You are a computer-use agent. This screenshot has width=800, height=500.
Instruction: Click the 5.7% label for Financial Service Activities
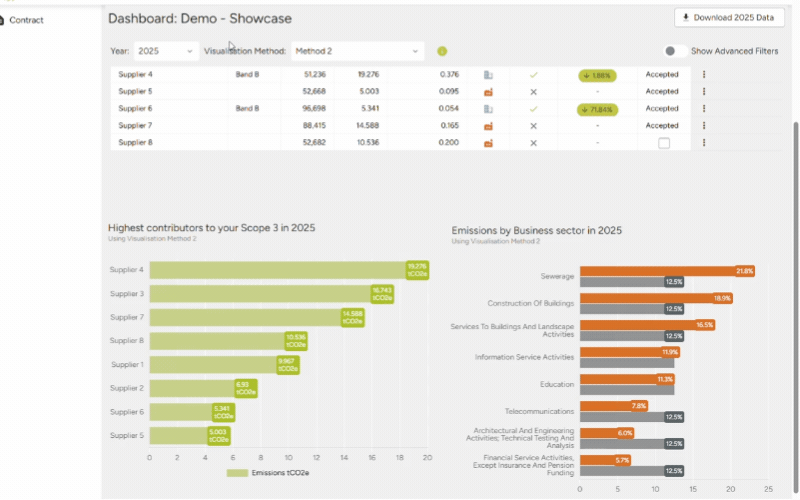coord(622,460)
